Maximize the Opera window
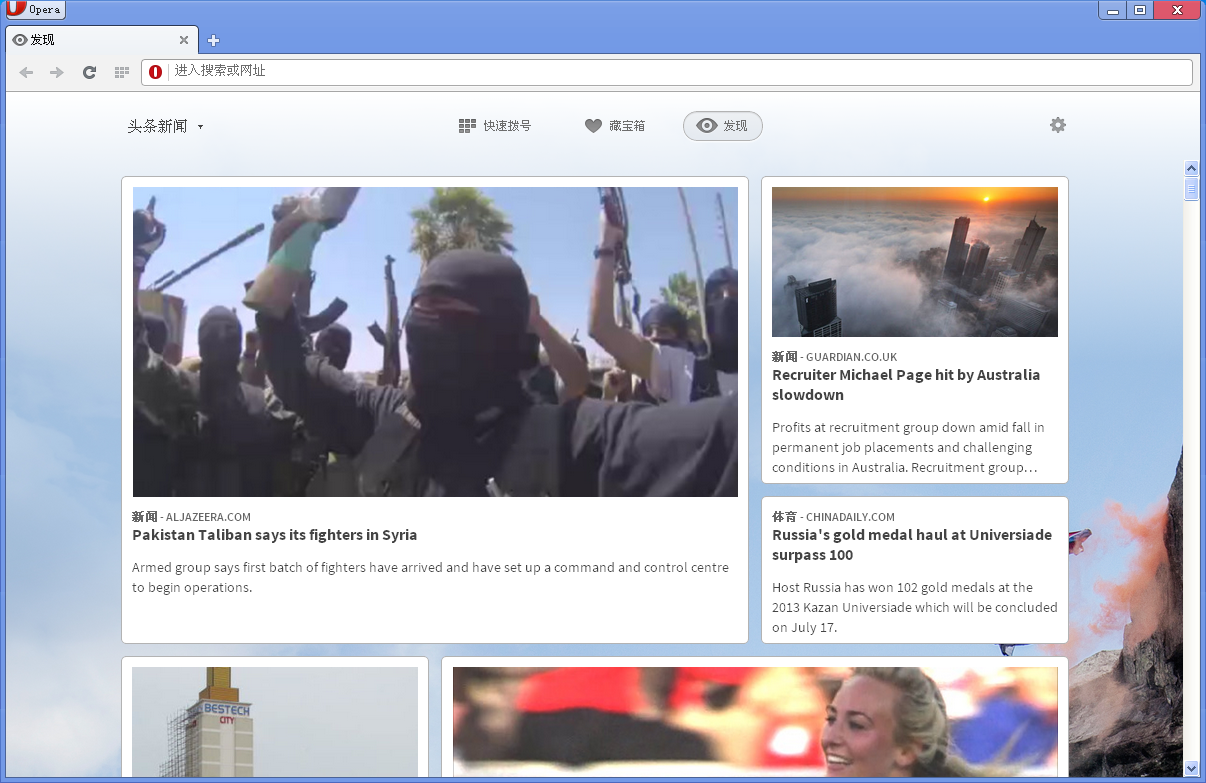Screen dimensions: 1206x783 [1139, 10]
